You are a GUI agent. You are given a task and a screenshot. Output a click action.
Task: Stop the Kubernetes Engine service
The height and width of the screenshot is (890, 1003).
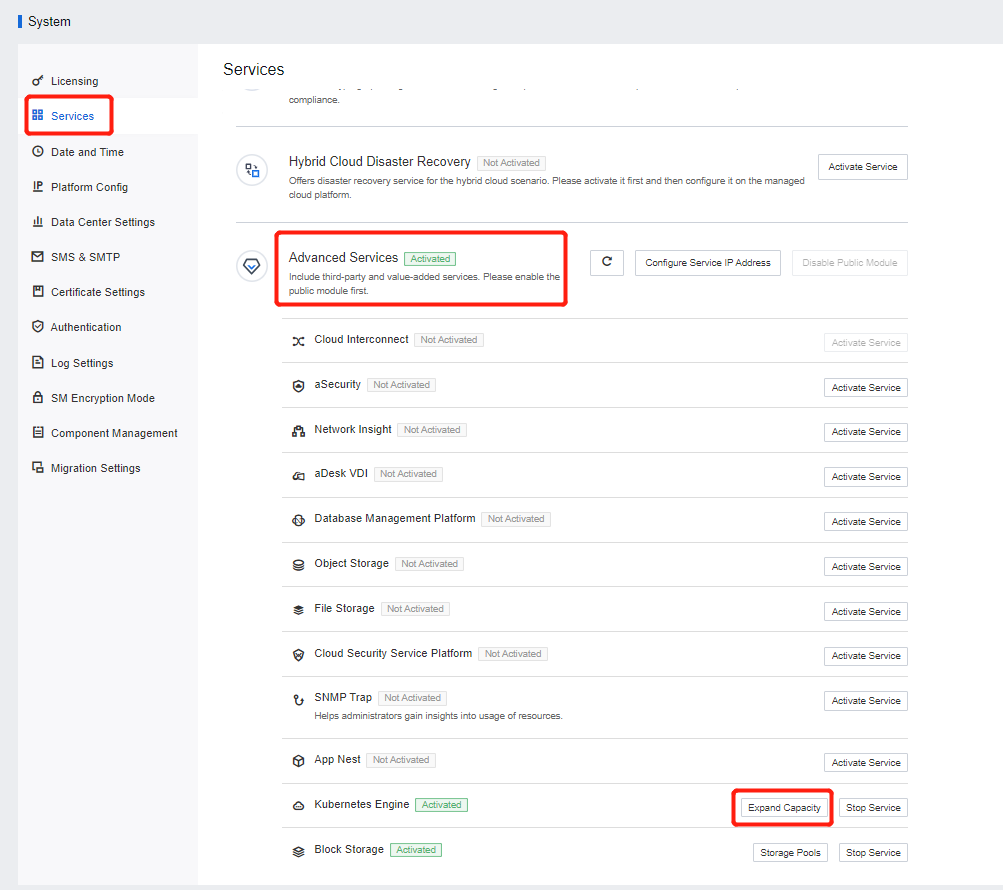873,808
